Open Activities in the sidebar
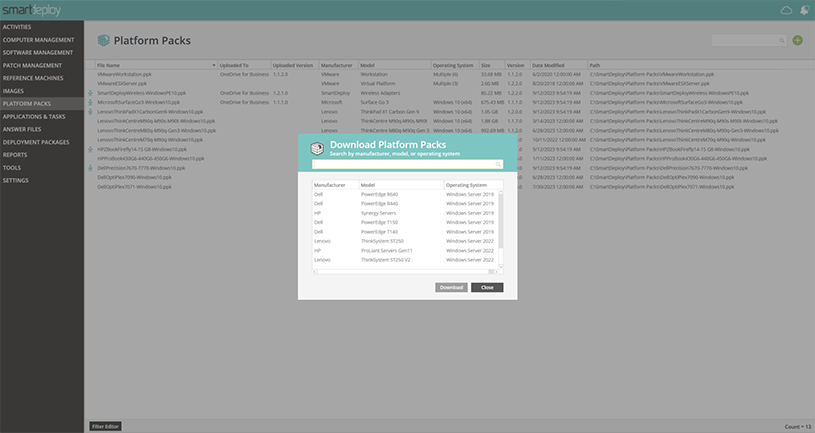The height and width of the screenshot is (433, 815). click(x=17, y=27)
